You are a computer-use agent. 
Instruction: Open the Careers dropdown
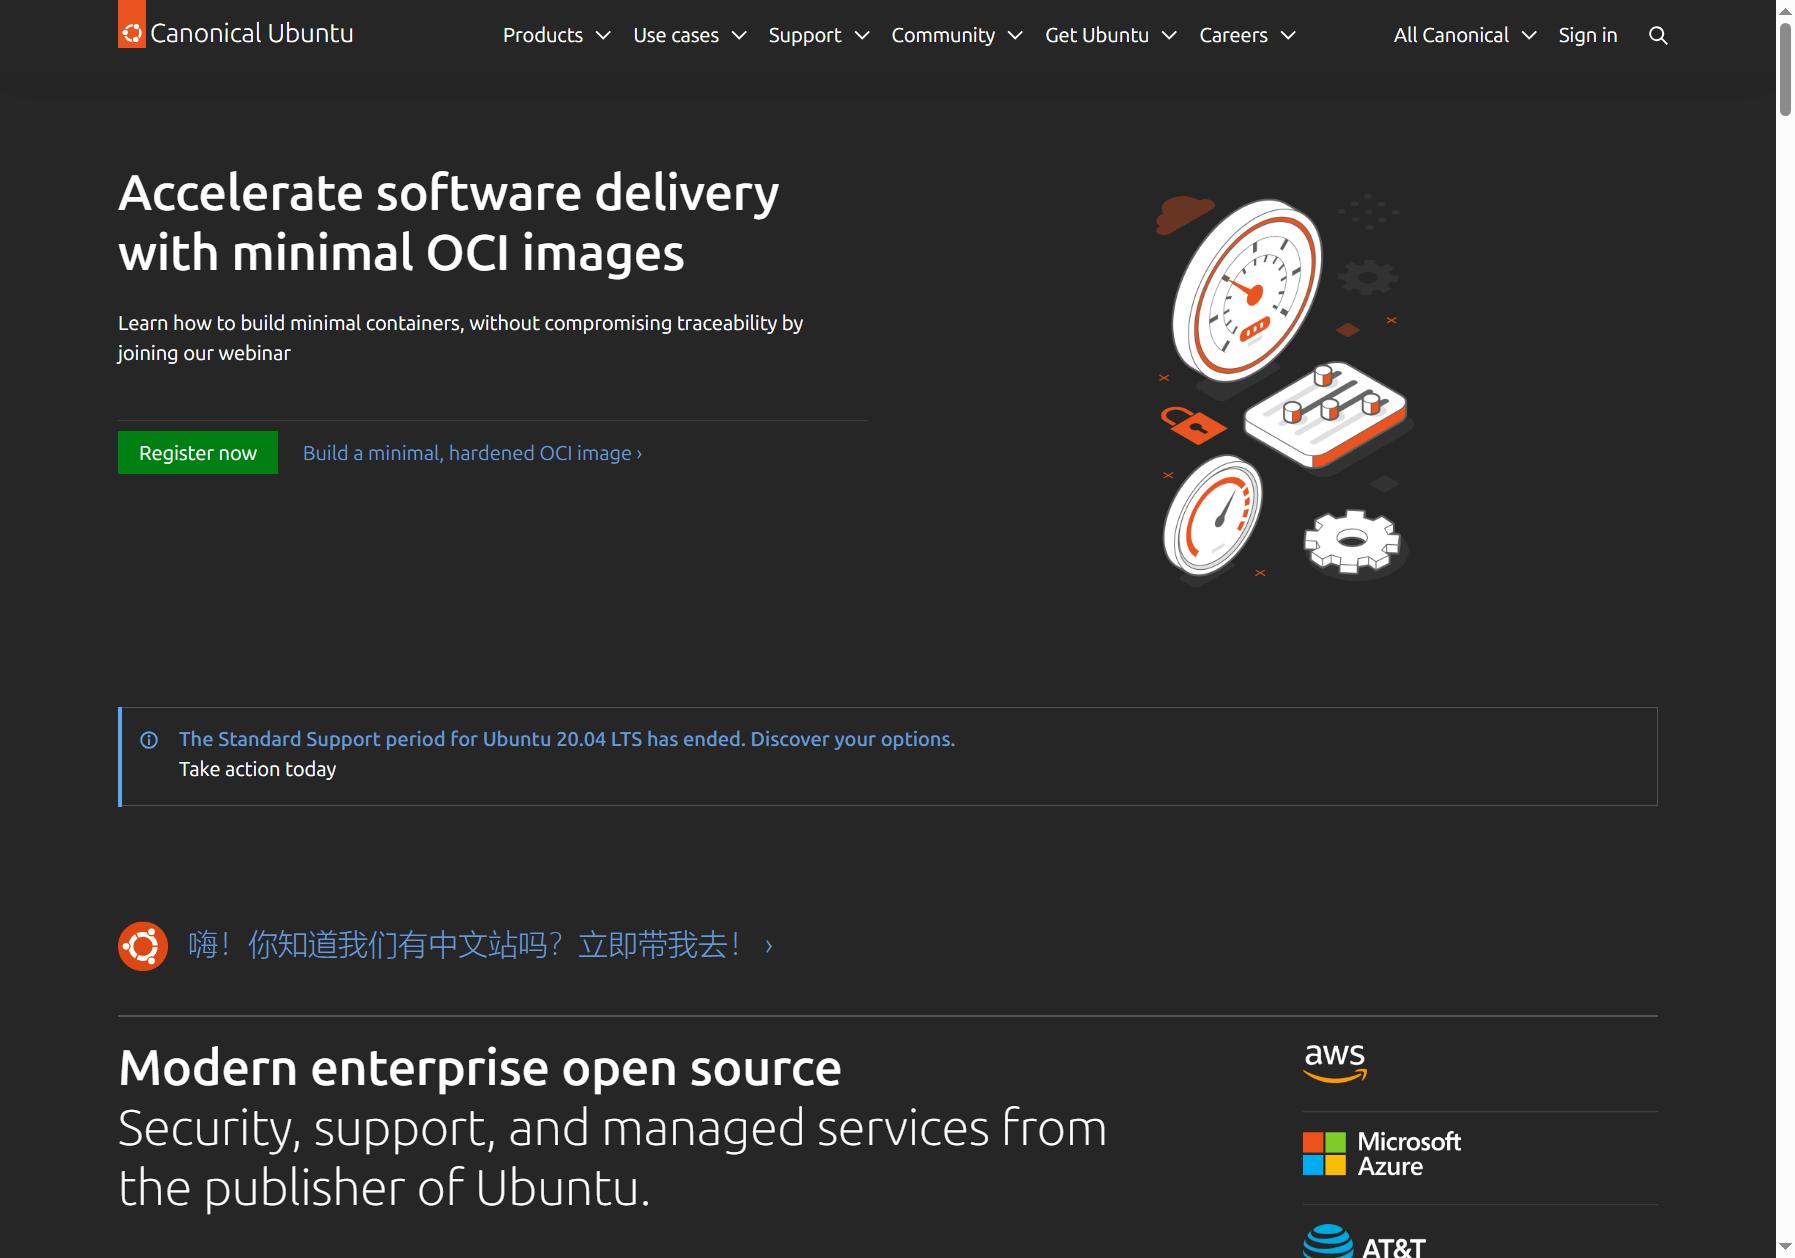(1247, 35)
